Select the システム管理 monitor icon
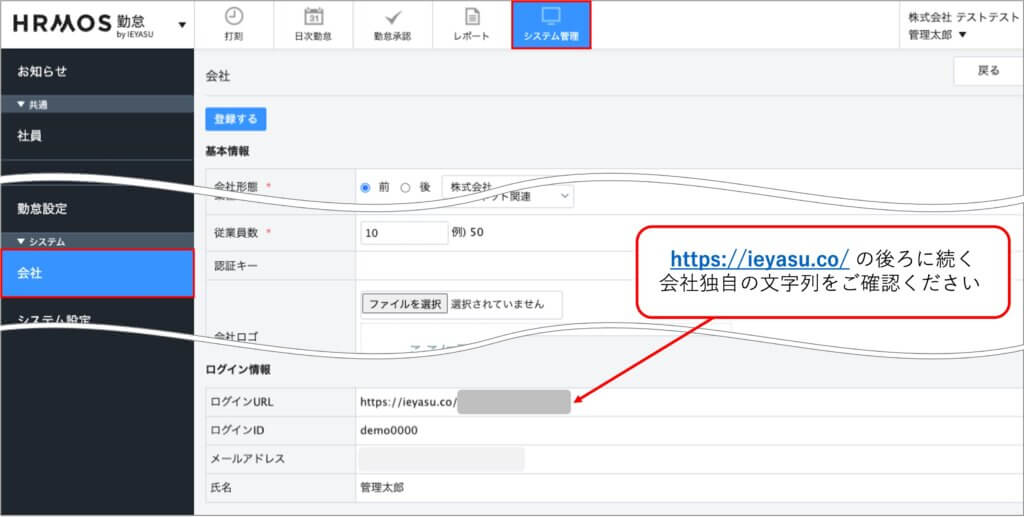Screen dimensions: 1024x517 [551, 17]
